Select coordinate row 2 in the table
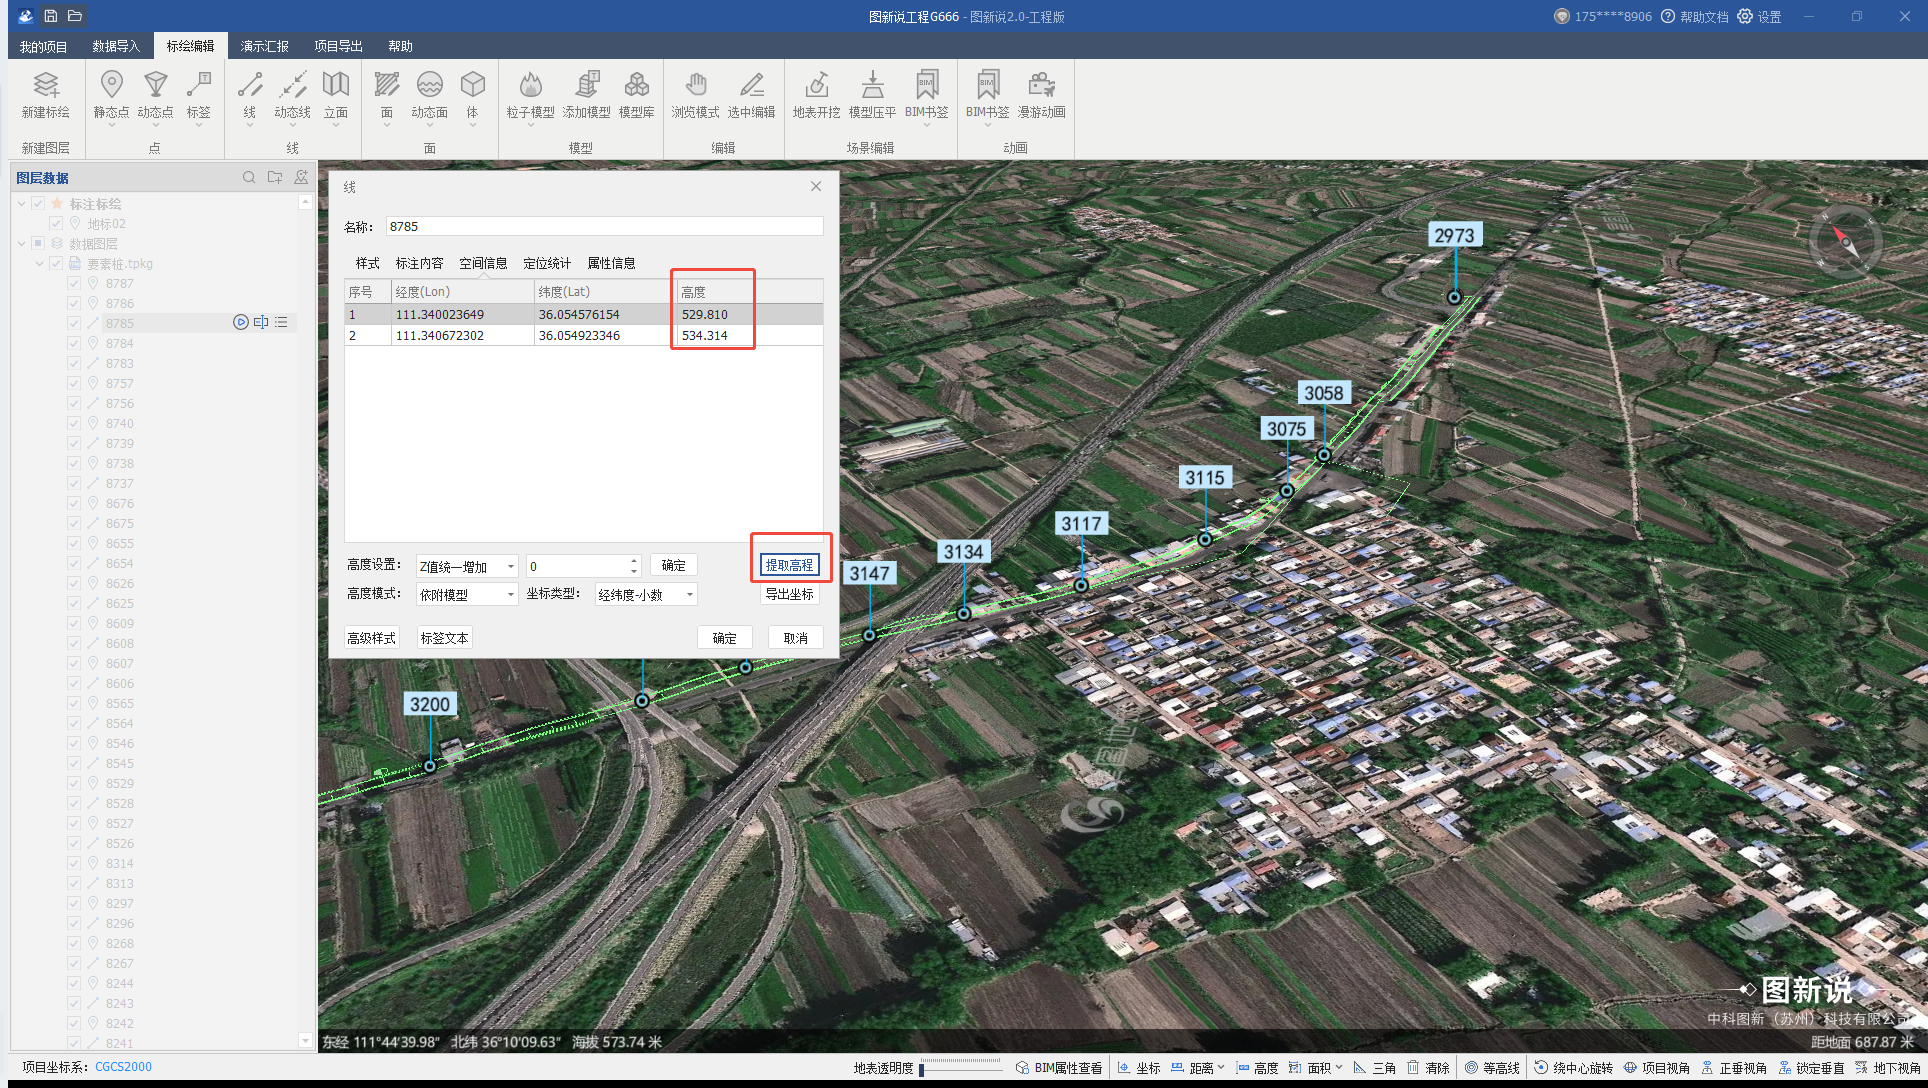1928x1088 pixels. pyautogui.click(x=584, y=335)
